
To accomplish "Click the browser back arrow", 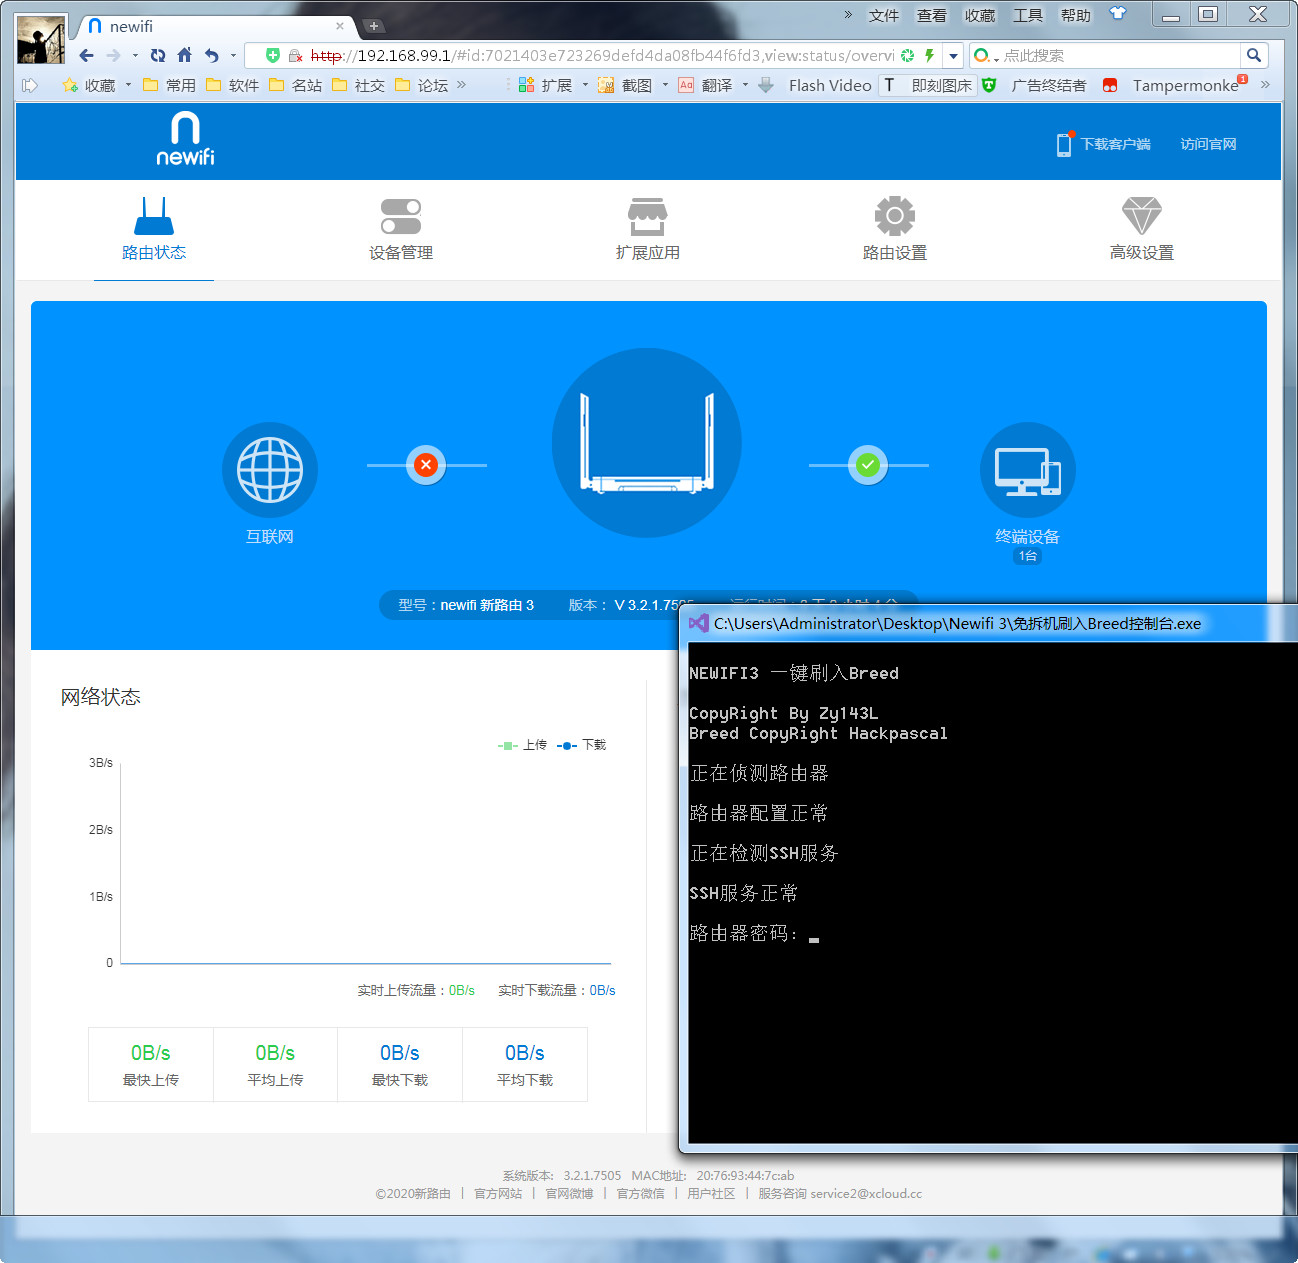I will point(87,56).
